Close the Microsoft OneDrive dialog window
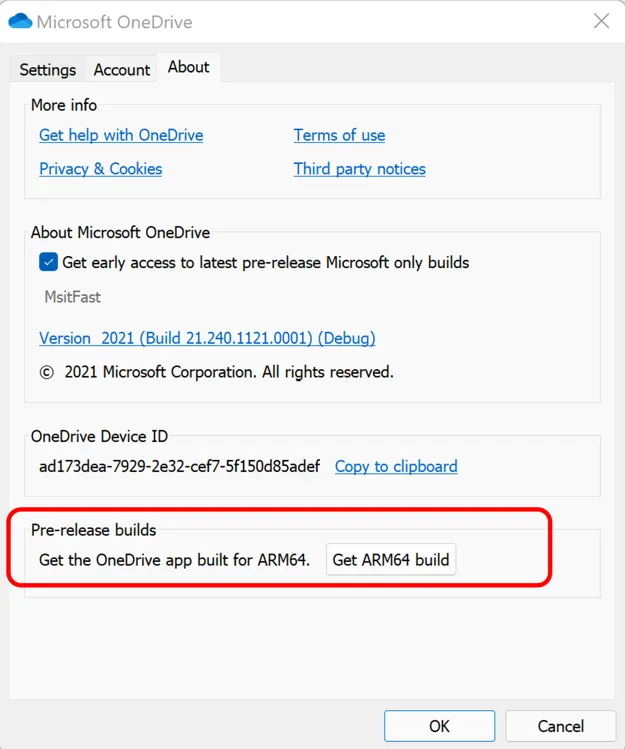 click(x=601, y=21)
